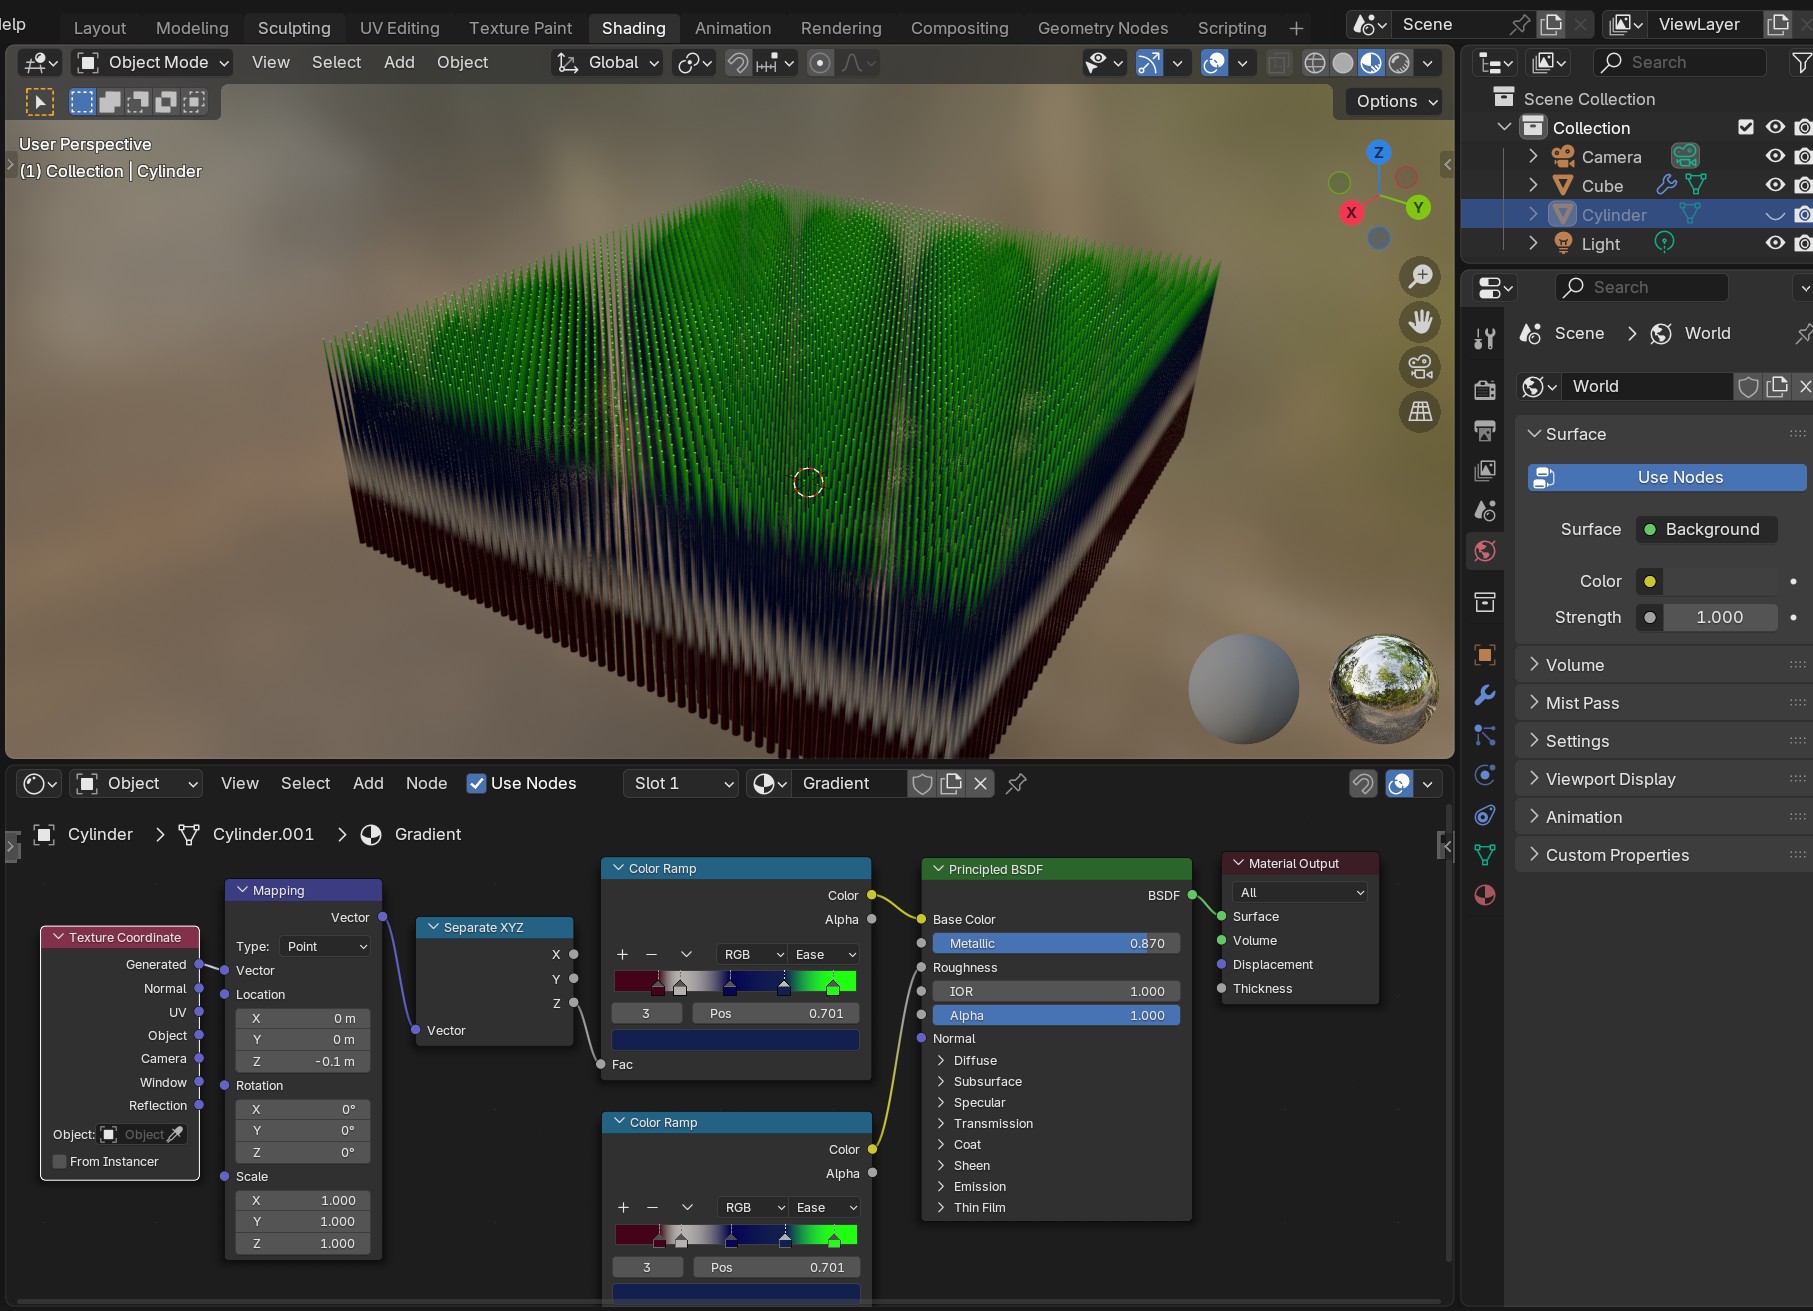The image size is (1813, 1311).
Task: Open the Modifiers wrench properties tab
Action: (1485, 695)
